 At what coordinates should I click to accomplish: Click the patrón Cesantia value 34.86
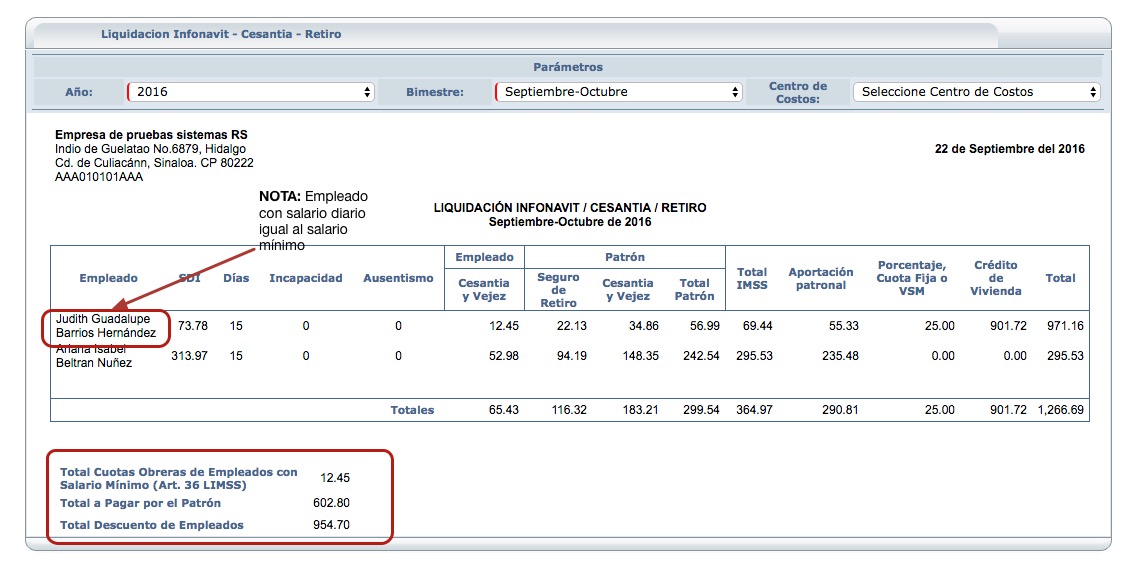coord(643,326)
